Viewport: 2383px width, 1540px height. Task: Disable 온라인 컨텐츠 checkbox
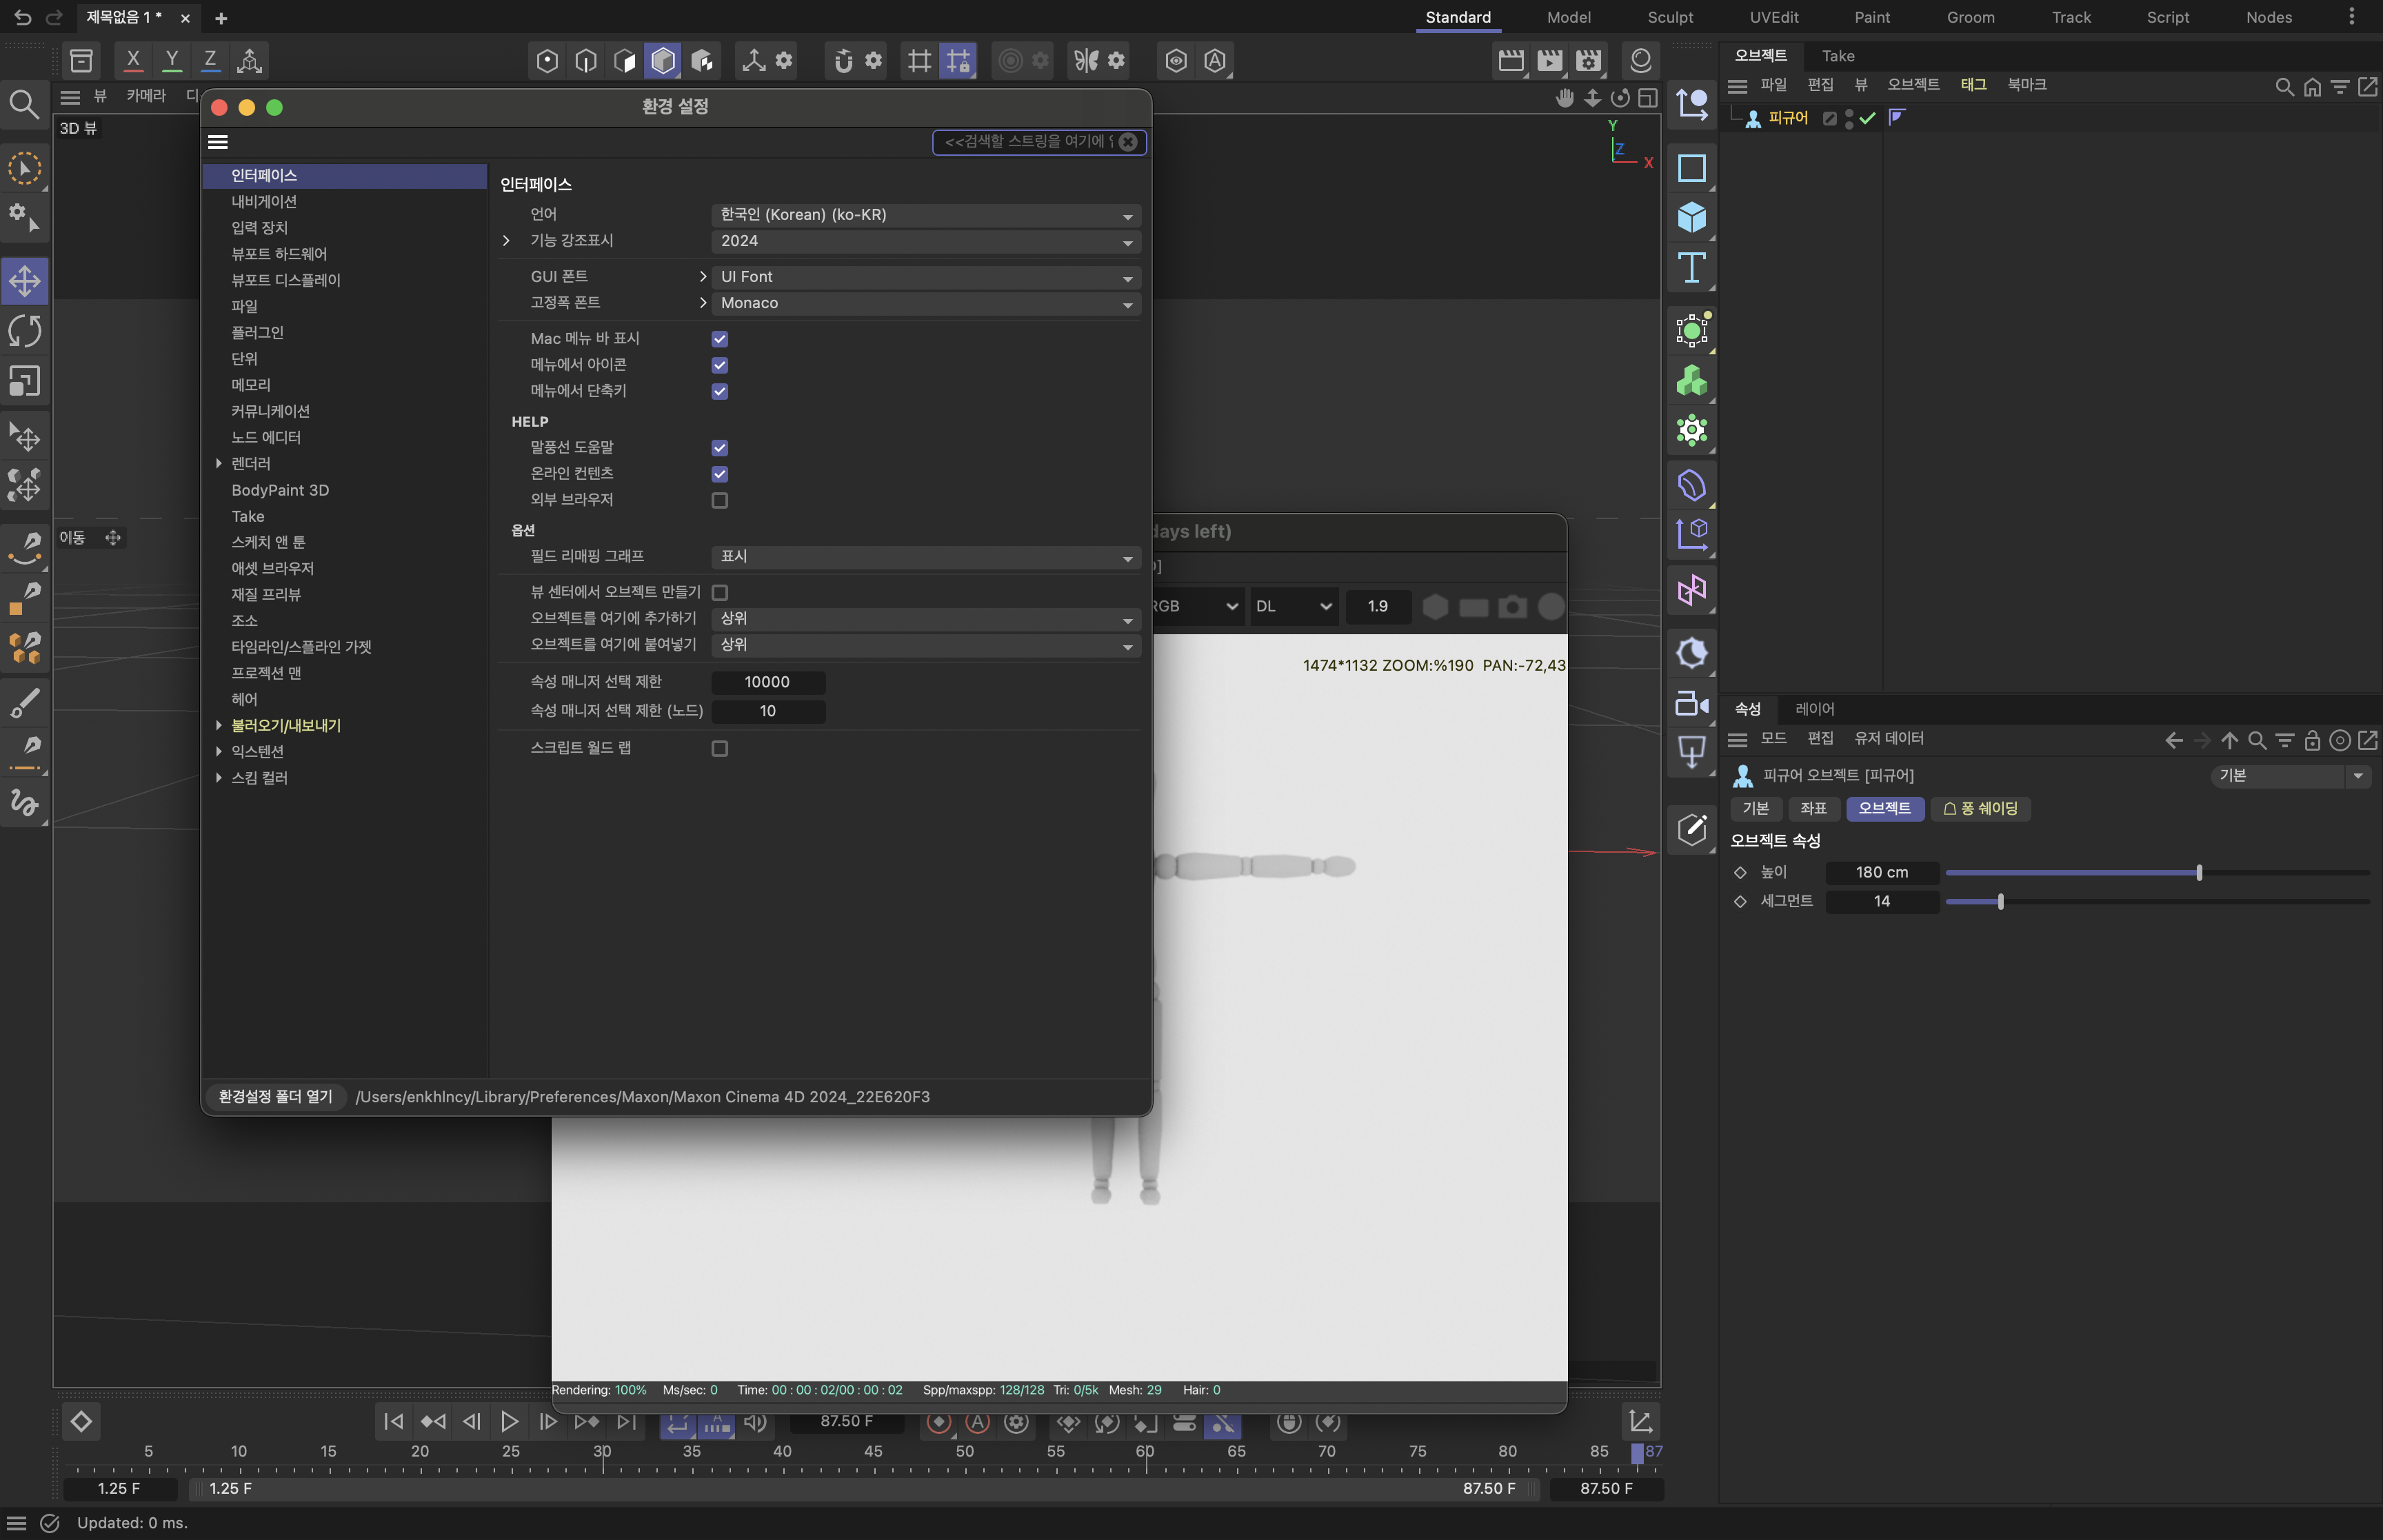coord(719,474)
